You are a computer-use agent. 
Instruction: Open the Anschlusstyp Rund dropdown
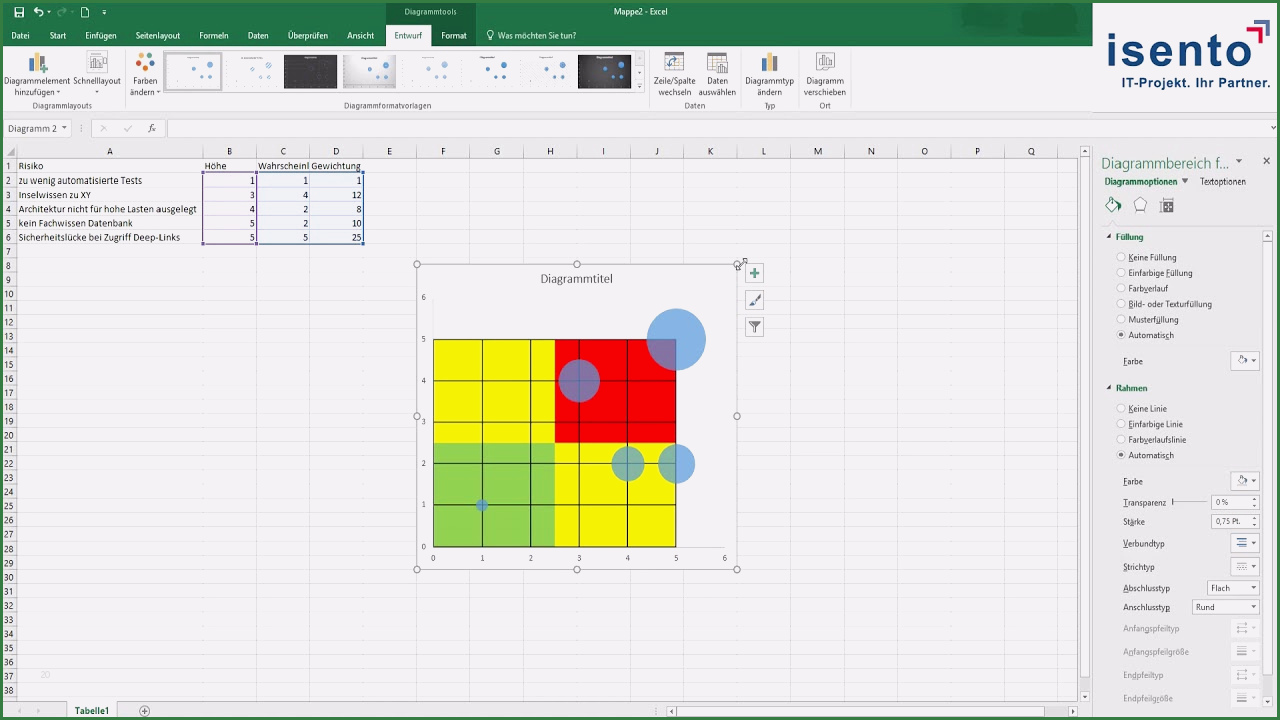point(1226,607)
